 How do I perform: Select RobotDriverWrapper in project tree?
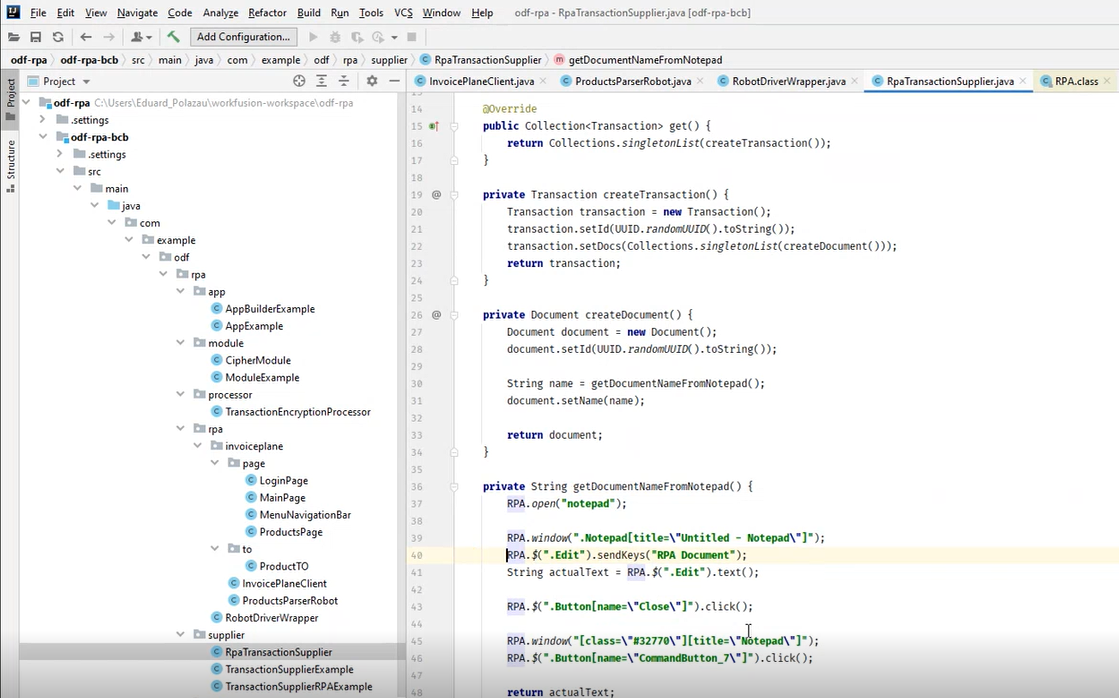(x=271, y=617)
